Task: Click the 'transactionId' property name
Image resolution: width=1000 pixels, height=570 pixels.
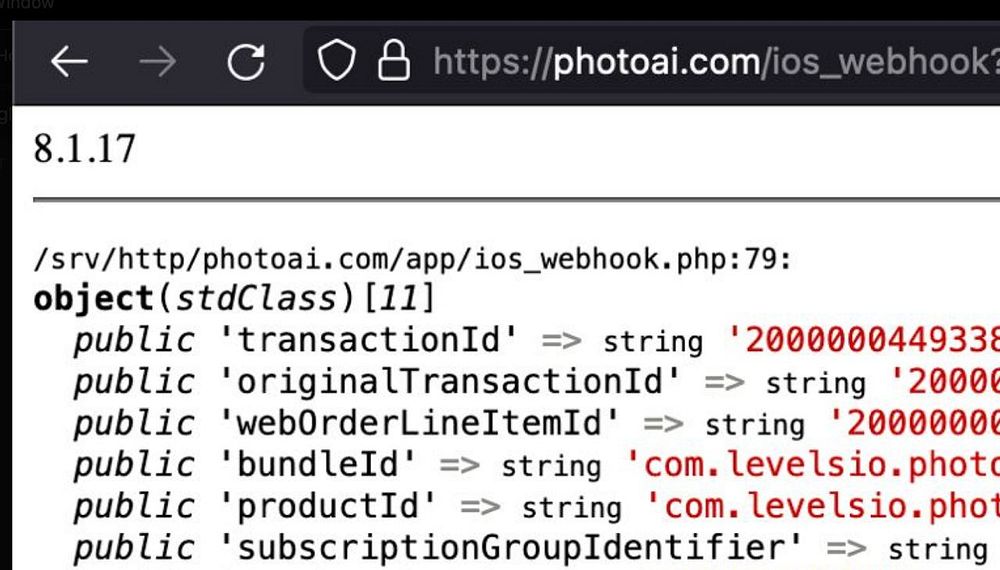Action: [x=368, y=340]
